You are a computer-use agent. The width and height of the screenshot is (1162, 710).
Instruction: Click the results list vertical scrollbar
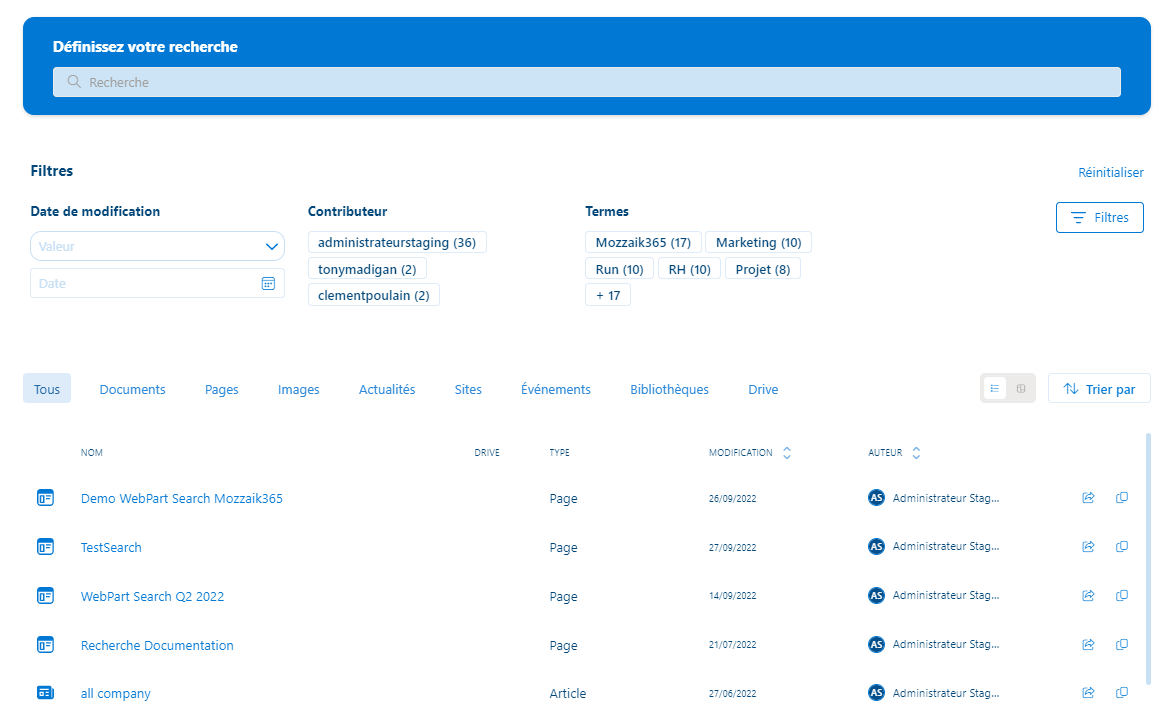pyautogui.click(x=1148, y=560)
